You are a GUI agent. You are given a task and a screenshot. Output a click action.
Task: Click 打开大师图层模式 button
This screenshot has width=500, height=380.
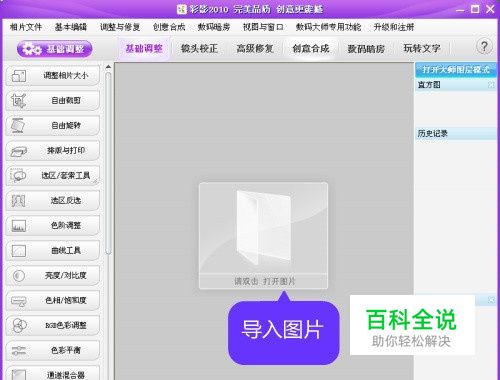[456, 70]
